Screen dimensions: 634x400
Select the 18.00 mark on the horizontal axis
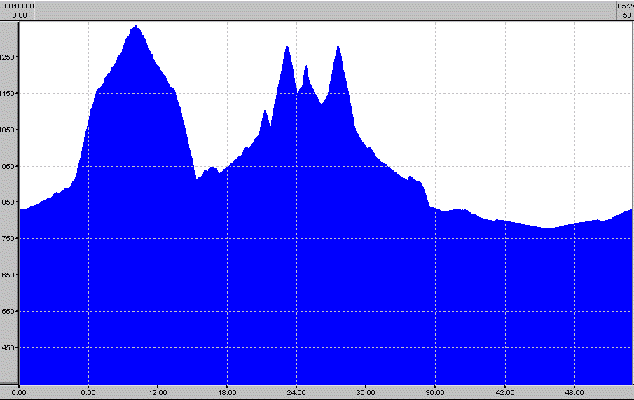[227, 392]
